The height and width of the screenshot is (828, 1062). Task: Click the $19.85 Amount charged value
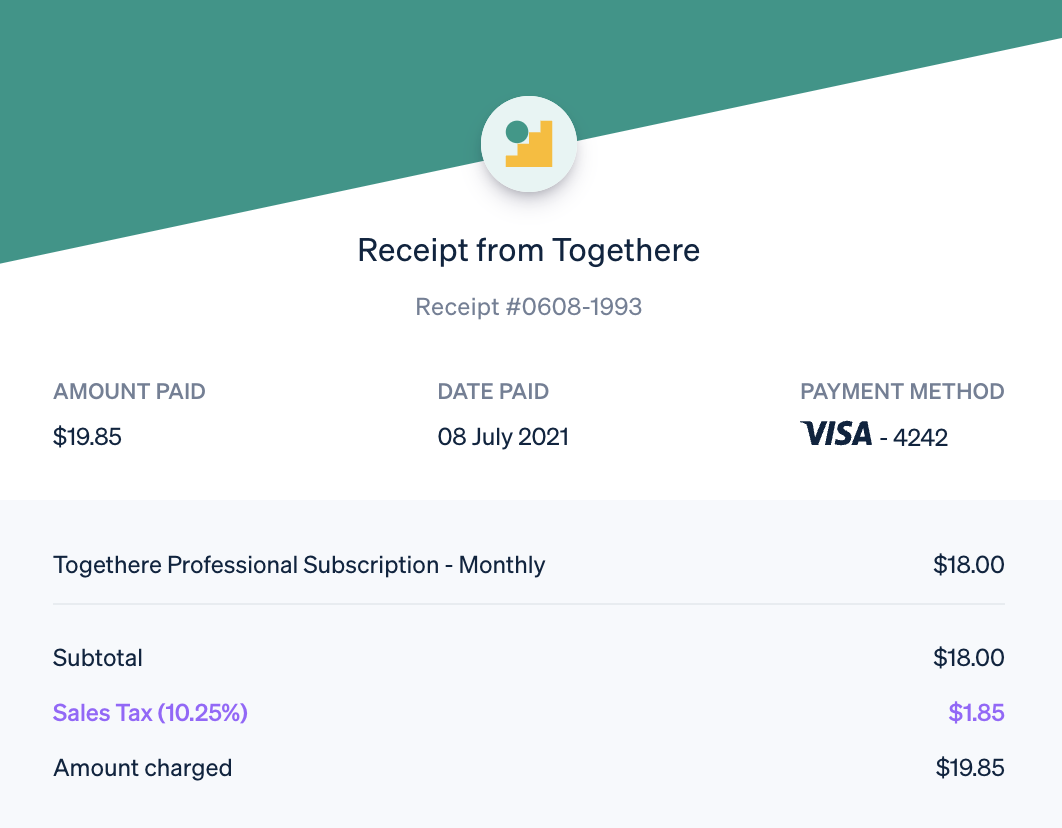click(969, 768)
